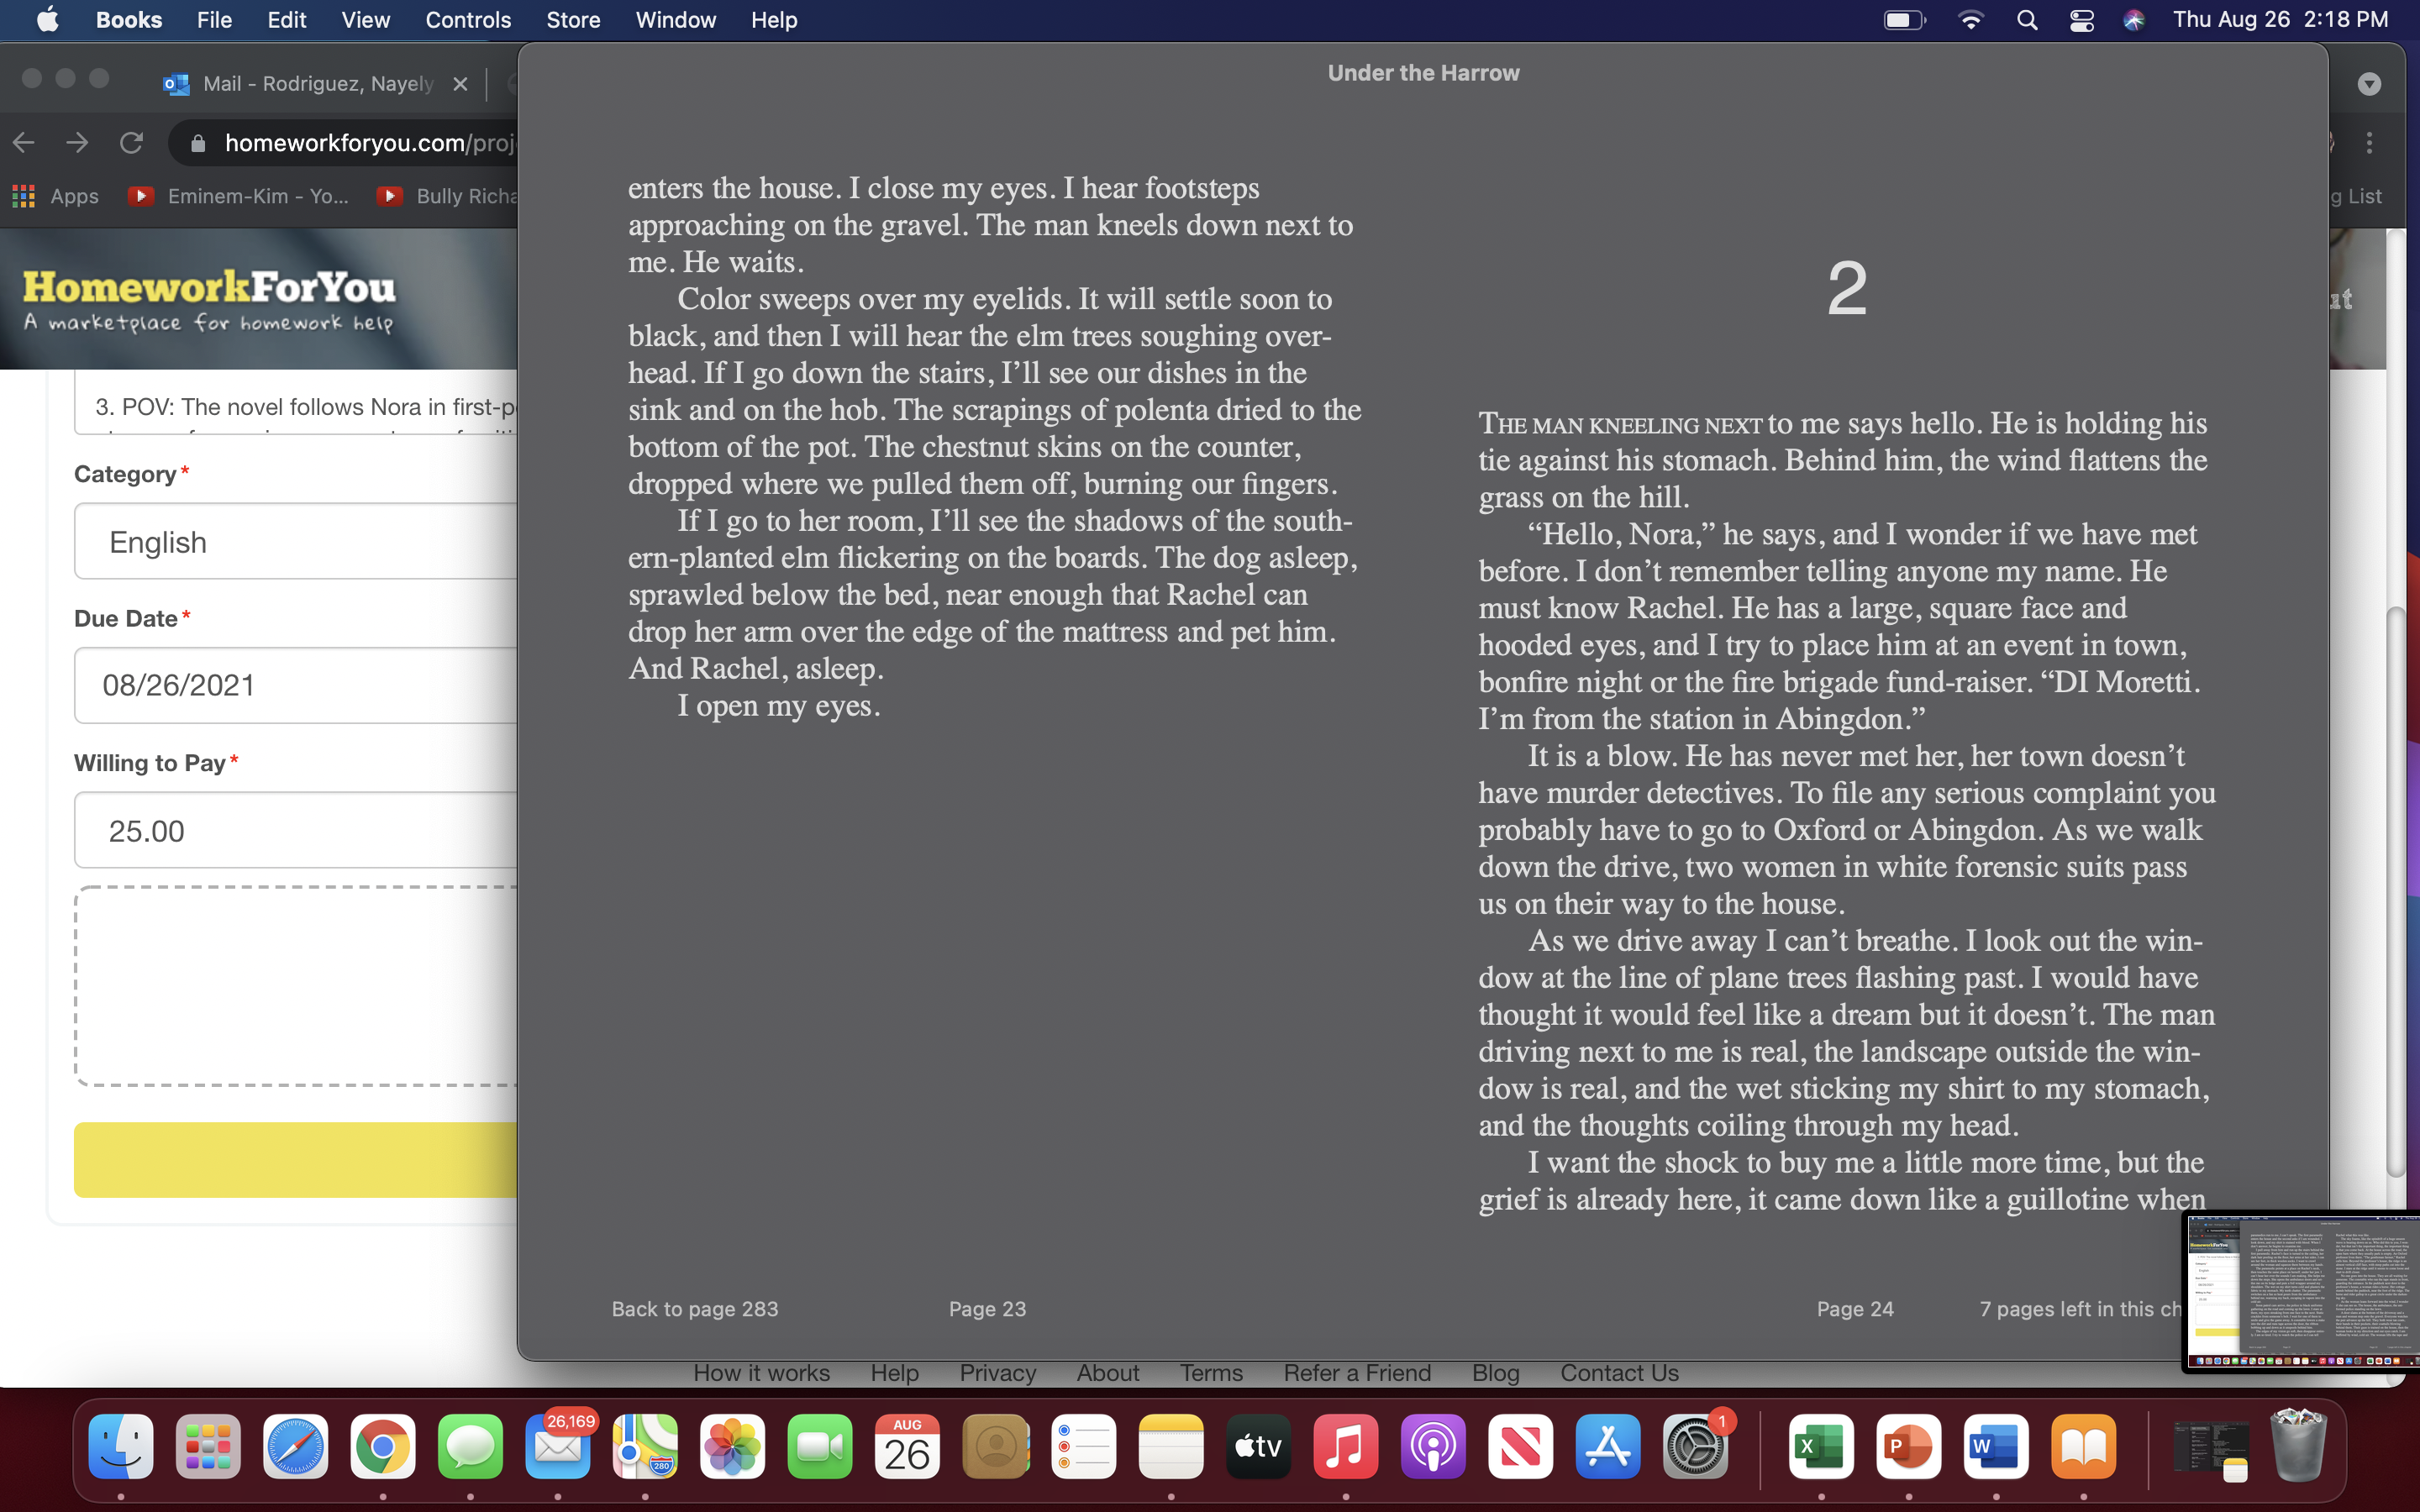This screenshot has width=2420, height=1512.
Task: Open the Contact Us footer link
Action: tap(1620, 1373)
